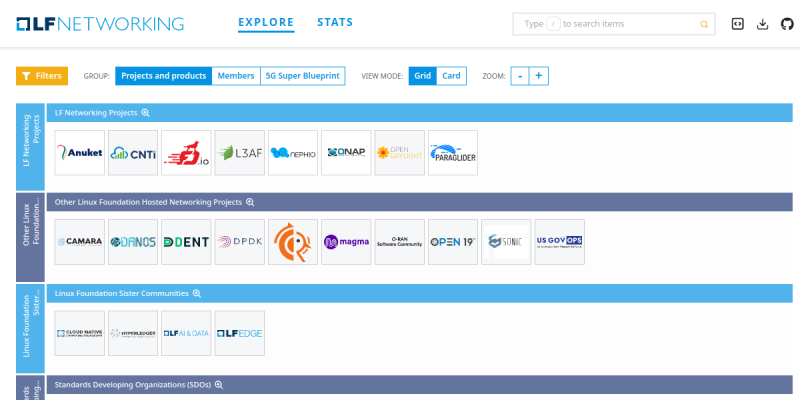This screenshot has width=800, height=400.
Task: Open the Filters panel
Action: (42, 76)
